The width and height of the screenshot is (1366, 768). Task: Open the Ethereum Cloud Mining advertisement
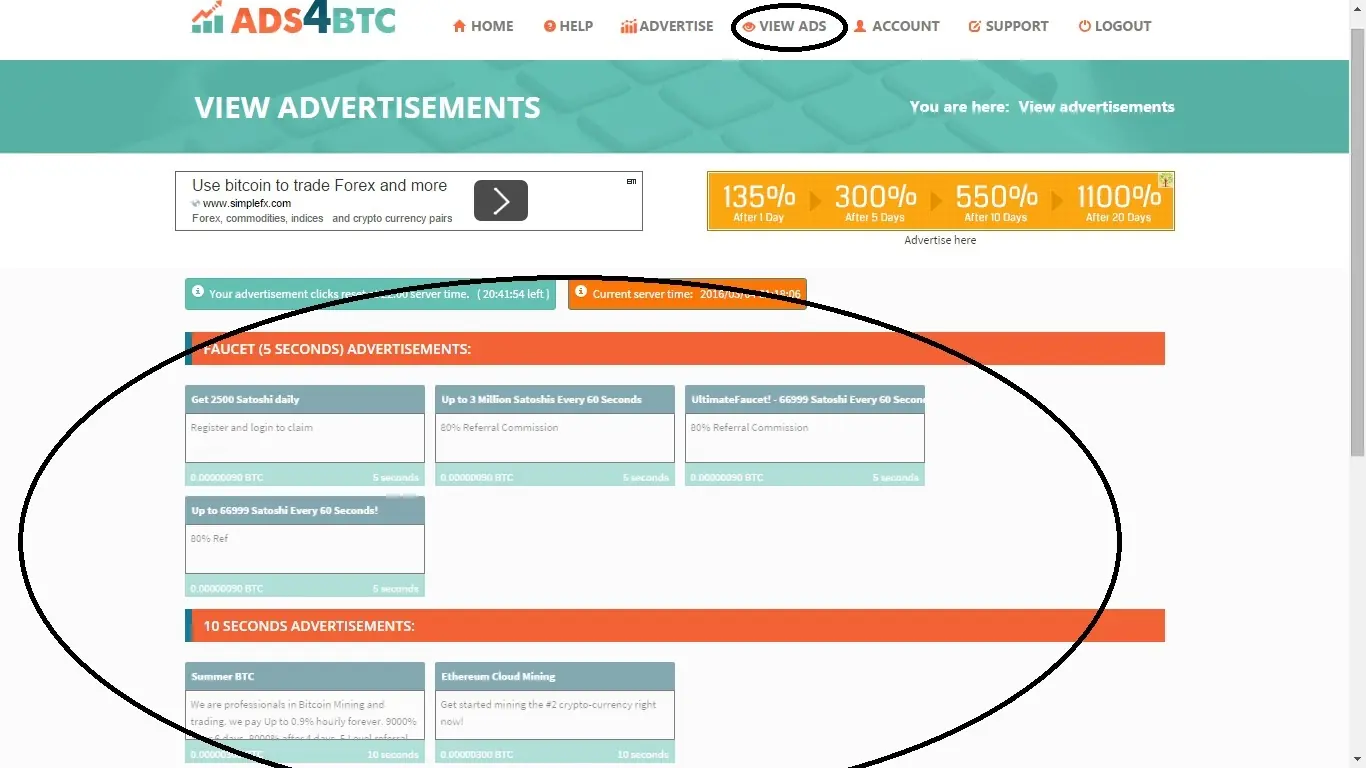coord(555,712)
